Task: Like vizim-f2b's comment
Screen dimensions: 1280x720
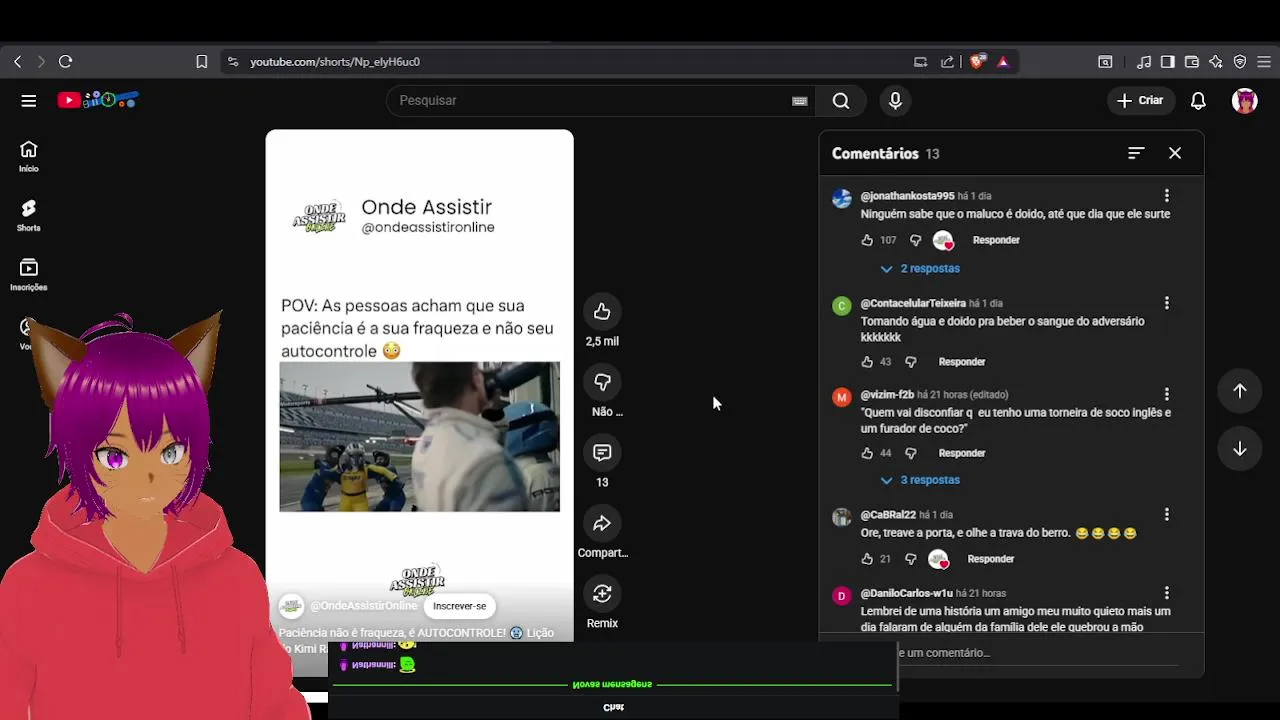Action: (x=867, y=453)
